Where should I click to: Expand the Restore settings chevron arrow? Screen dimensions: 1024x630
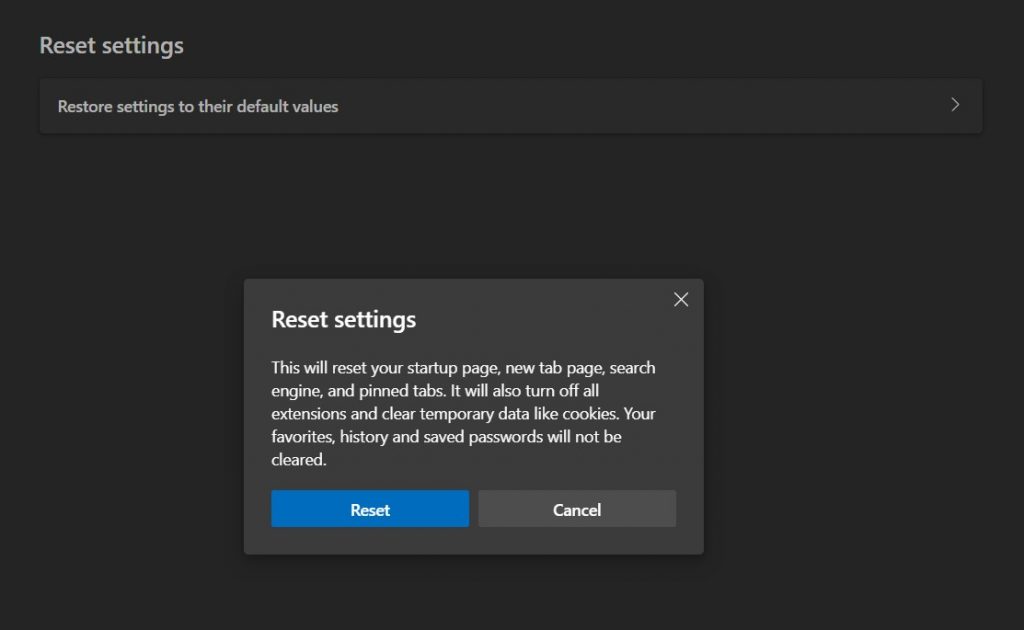tap(955, 105)
